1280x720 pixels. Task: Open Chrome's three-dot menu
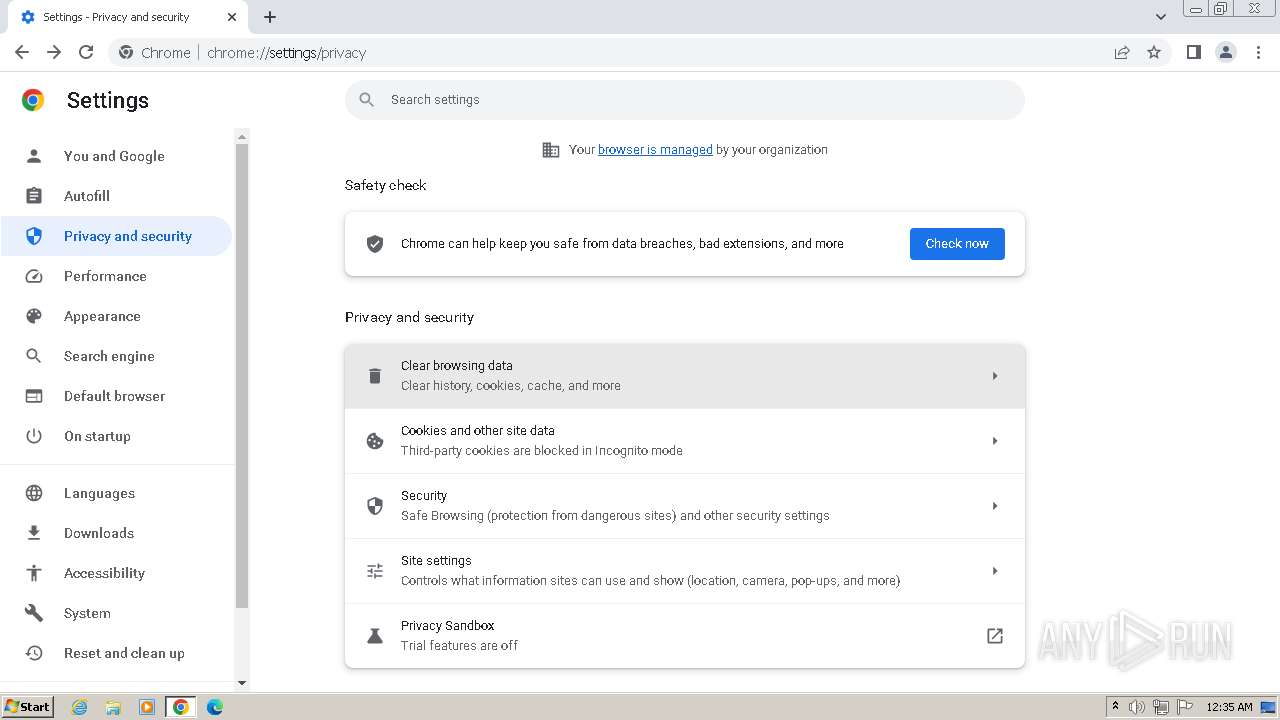(1259, 52)
